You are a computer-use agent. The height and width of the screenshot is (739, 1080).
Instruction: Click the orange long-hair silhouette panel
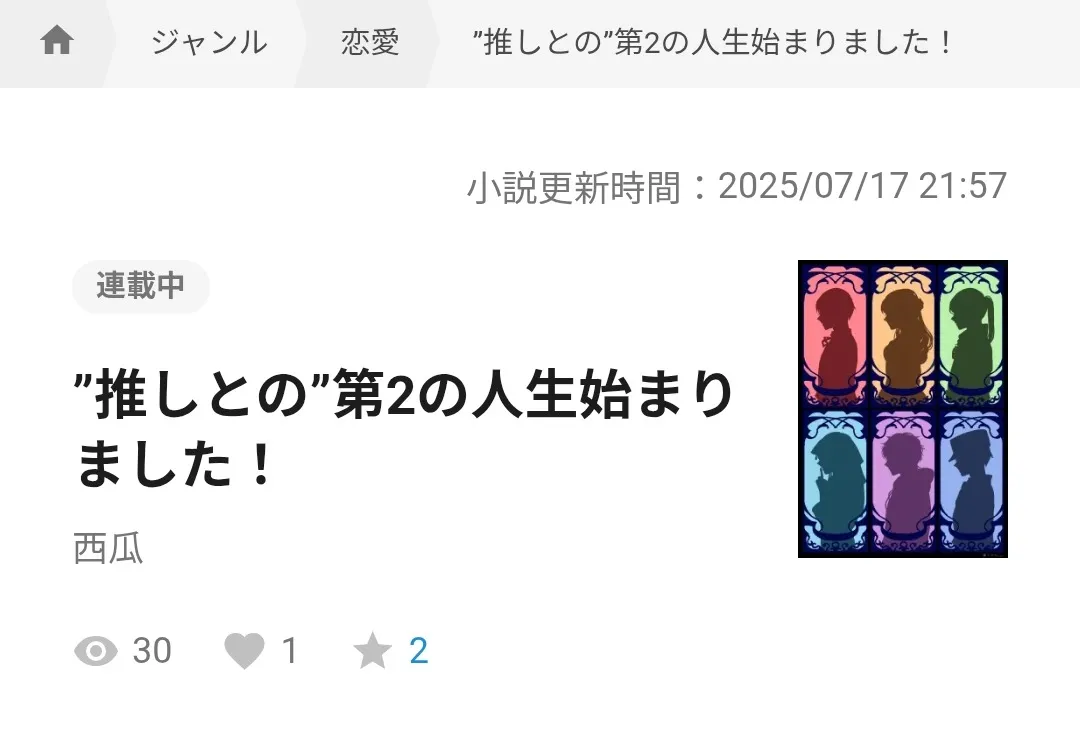[x=903, y=335]
